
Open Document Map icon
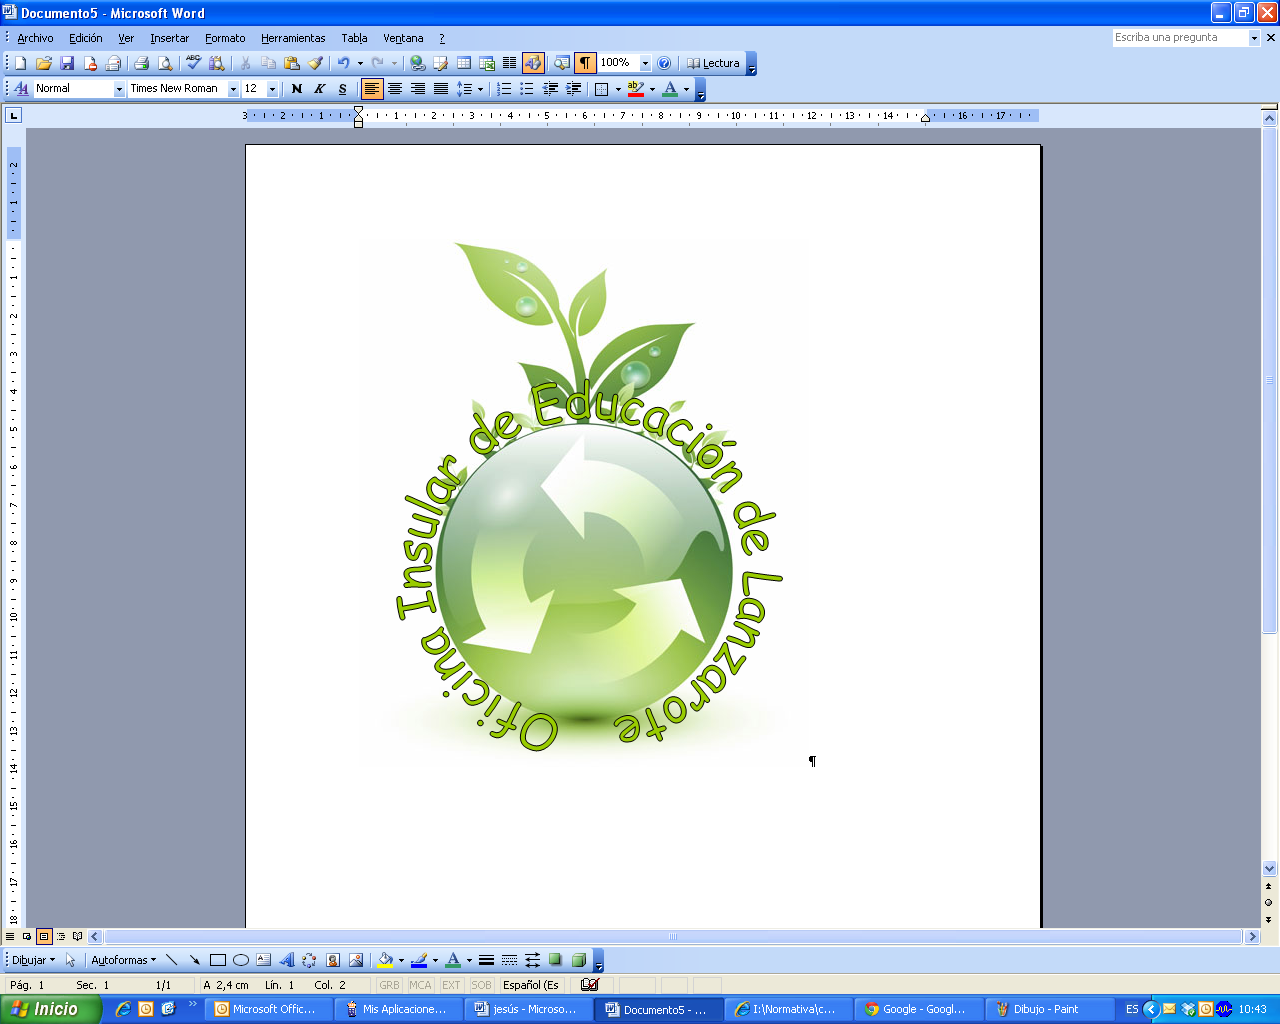(562, 63)
